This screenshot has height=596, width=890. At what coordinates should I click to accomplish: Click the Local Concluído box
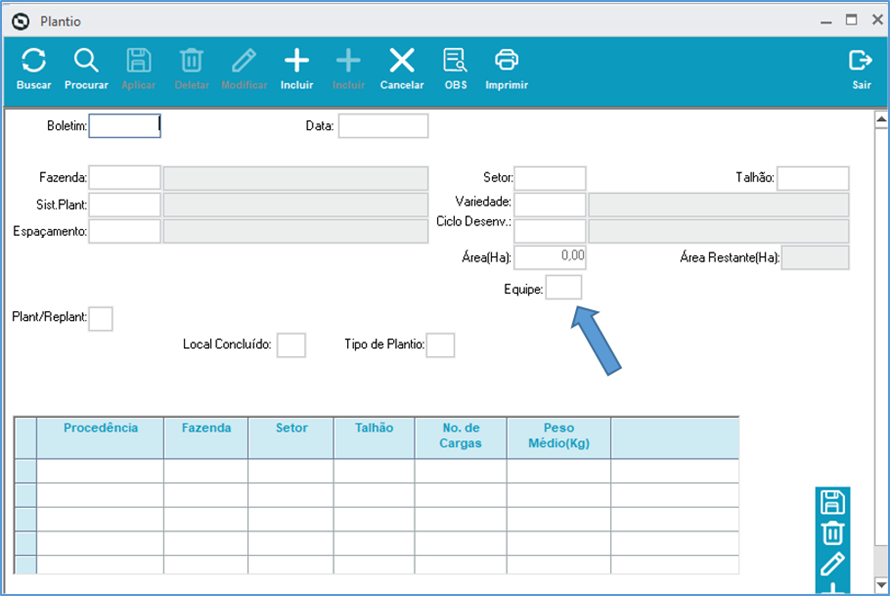291,345
